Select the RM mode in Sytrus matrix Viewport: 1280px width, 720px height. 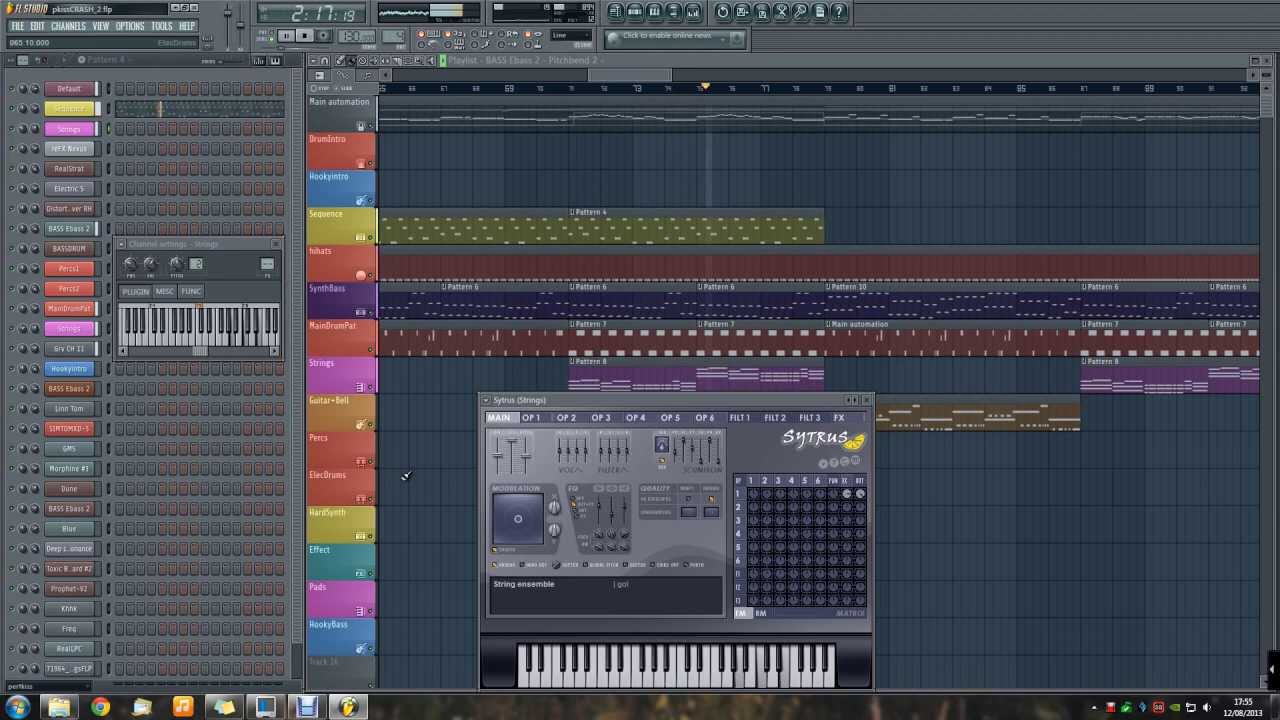tap(760, 613)
